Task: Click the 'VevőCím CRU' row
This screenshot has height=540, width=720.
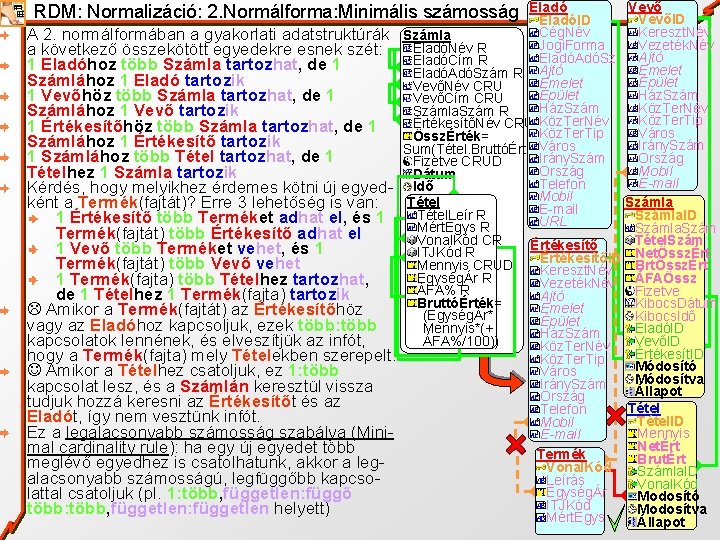Action: (452, 98)
